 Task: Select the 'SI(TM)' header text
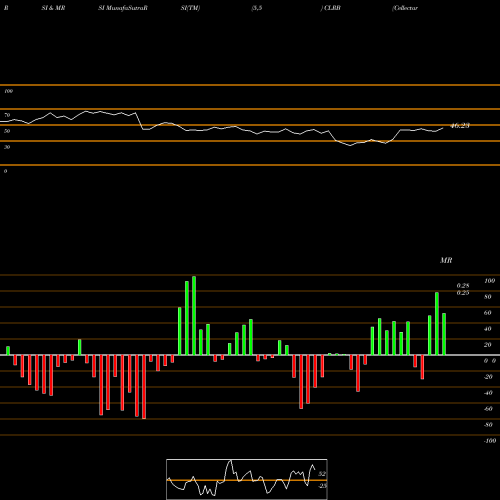pyautogui.click(x=190, y=8)
